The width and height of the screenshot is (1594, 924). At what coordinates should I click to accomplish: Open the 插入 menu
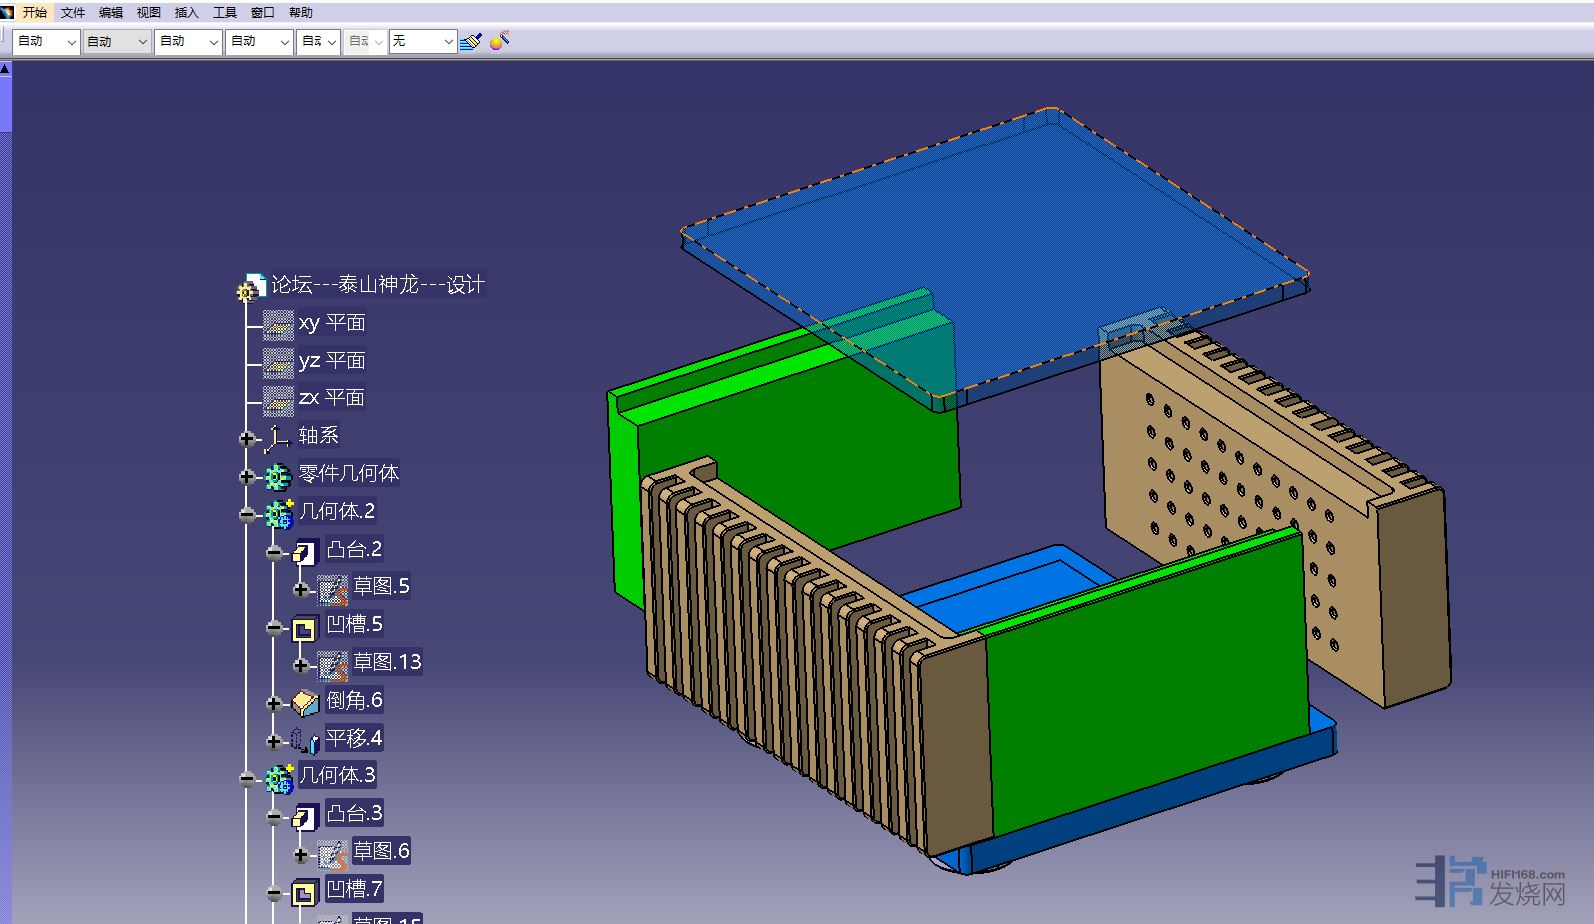186,13
